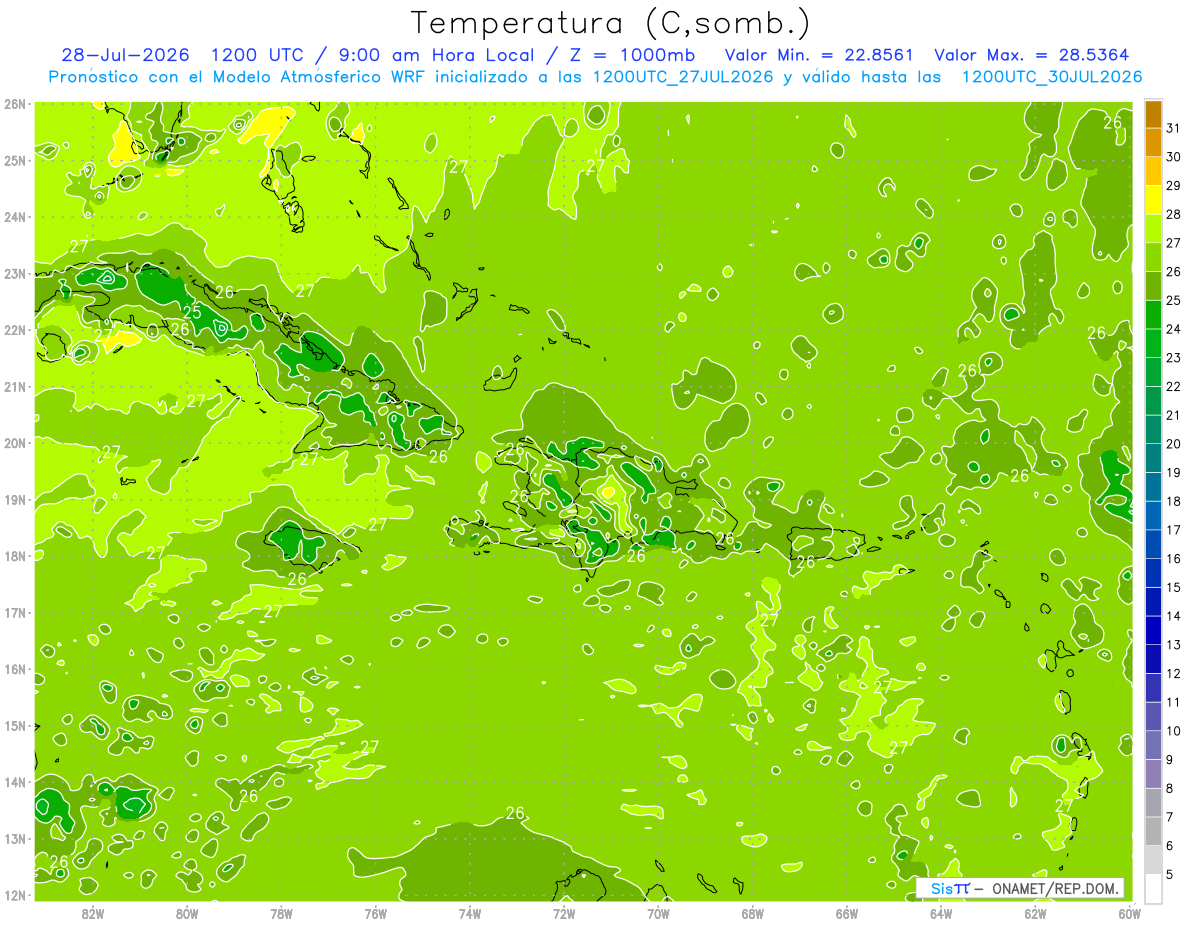This screenshot has width=1200, height=927.
Task: Pick the gray 6–7 colorbar segment
Action: tap(1153, 831)
